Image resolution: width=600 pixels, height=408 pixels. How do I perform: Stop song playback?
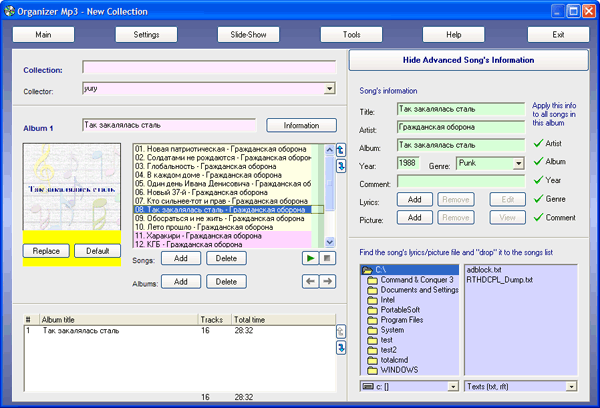tap(327, 258)
